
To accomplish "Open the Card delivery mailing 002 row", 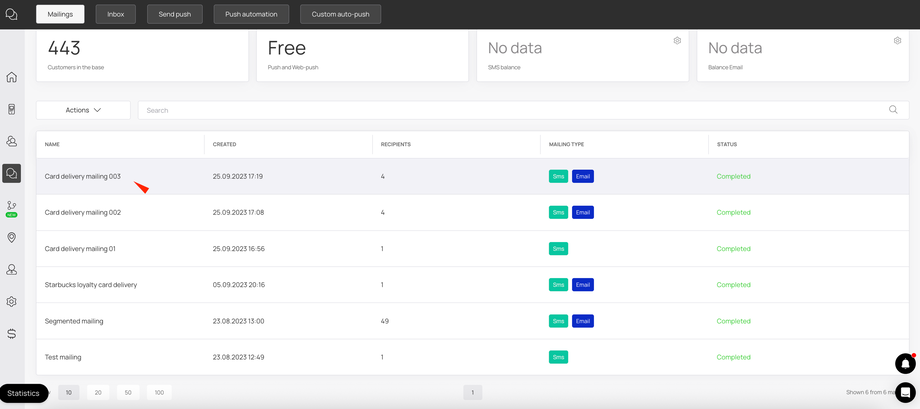I will [x=473, y=212].
